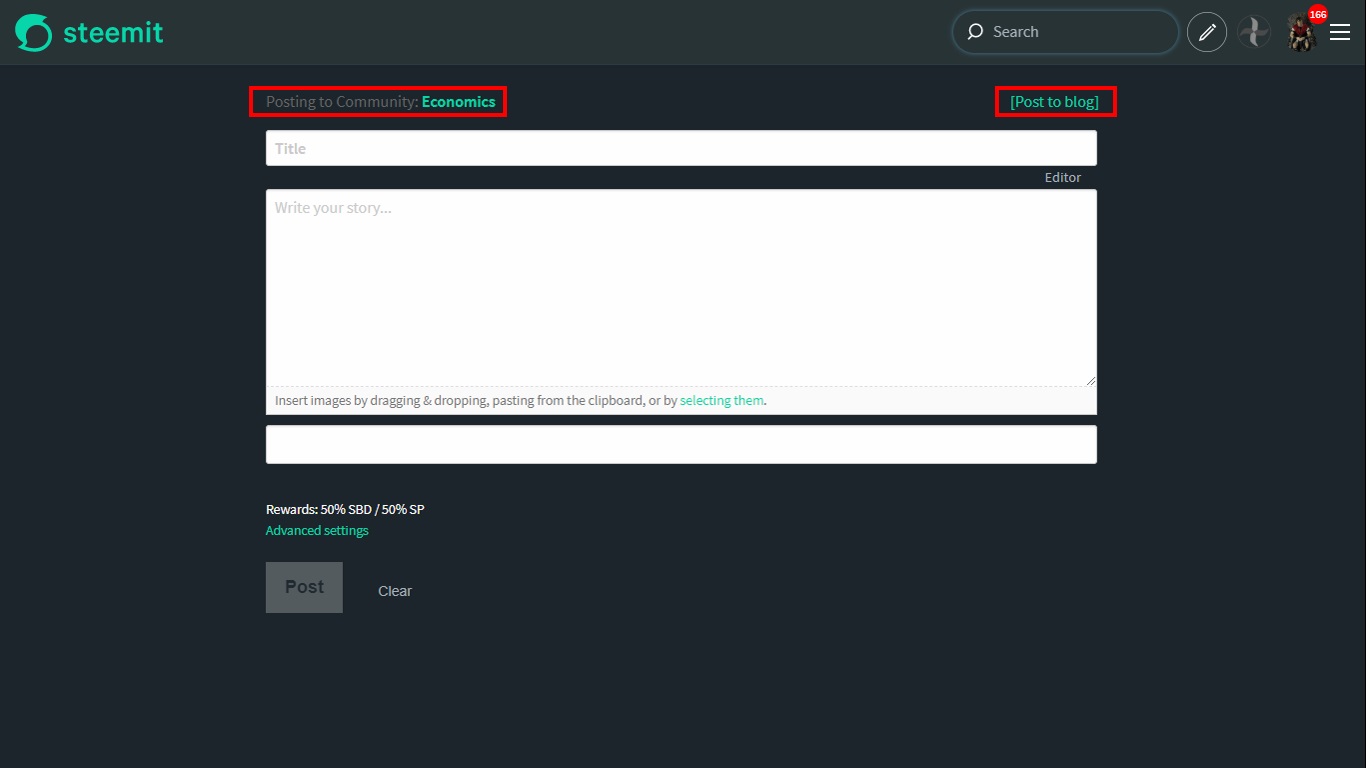Image resolution: width=1366 pixels, height=768 pixels.
Task: Click the pinwheel icon in header
Action: coord(1254,32)
